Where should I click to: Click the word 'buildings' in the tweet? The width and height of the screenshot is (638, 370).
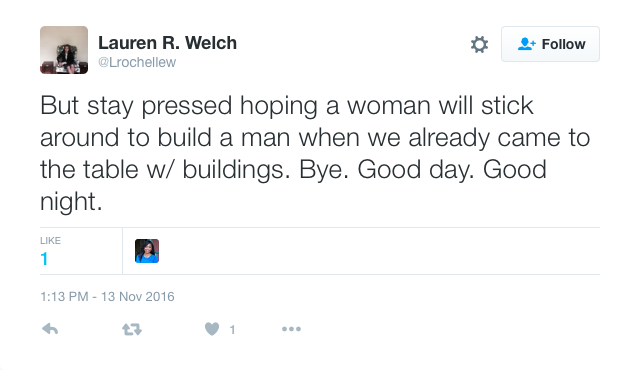(236, 169)
